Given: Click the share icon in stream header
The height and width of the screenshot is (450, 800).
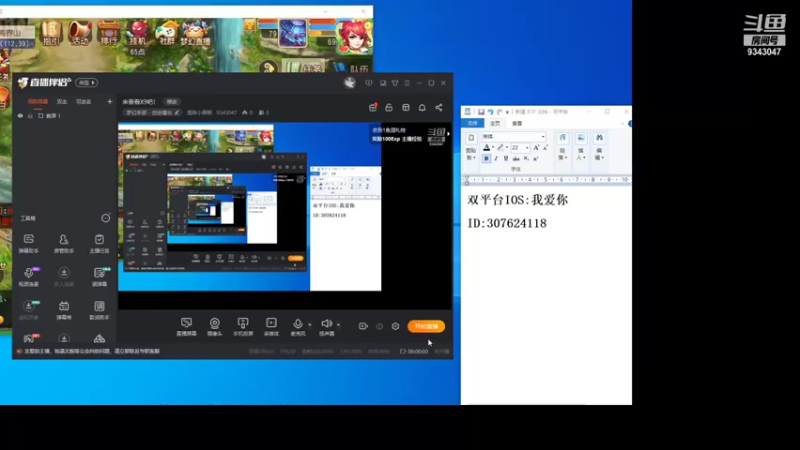Looking at the screenshot, I should point(439,108).
